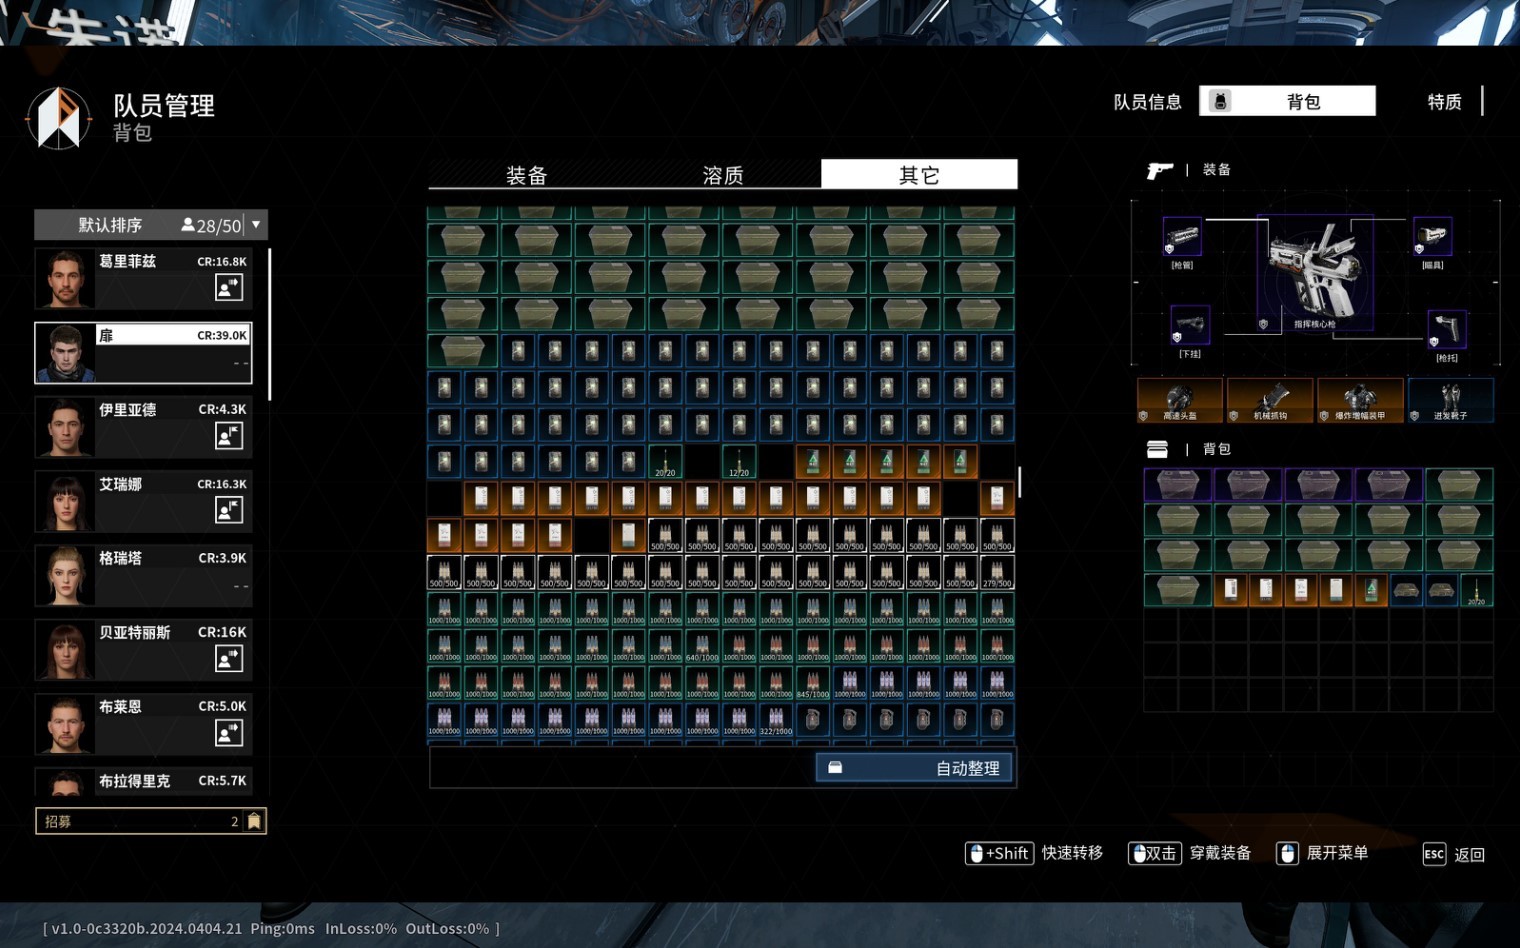Open the 装备 inventory tab
1520x948 pixels.
point(526,175)
